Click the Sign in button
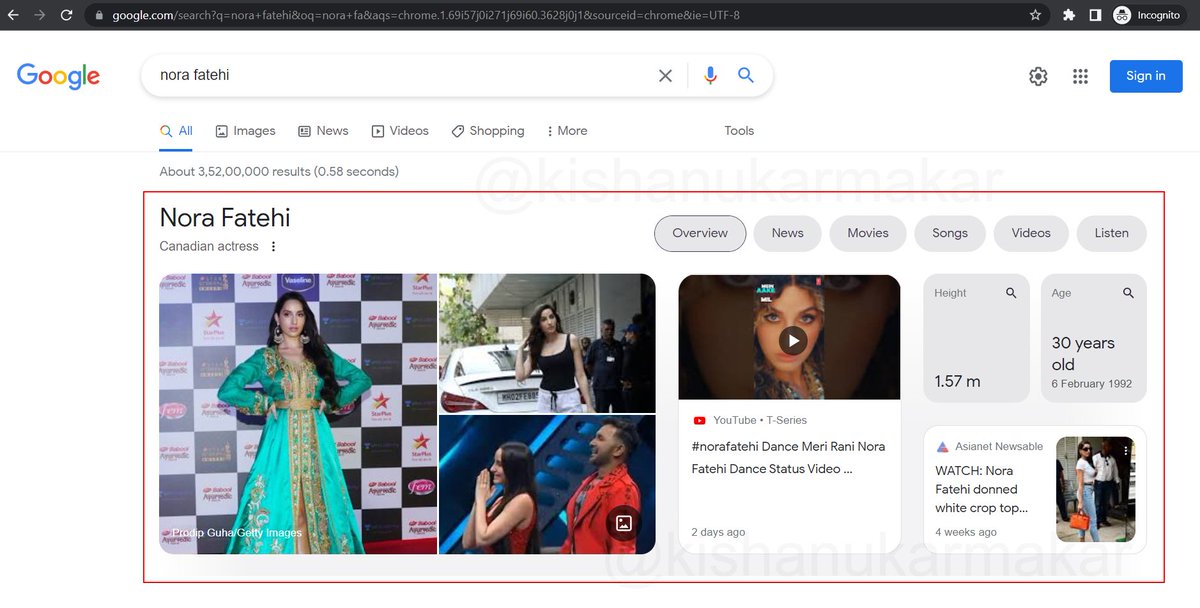Viewport: 1200px width, 608px height. [1146, 76]
